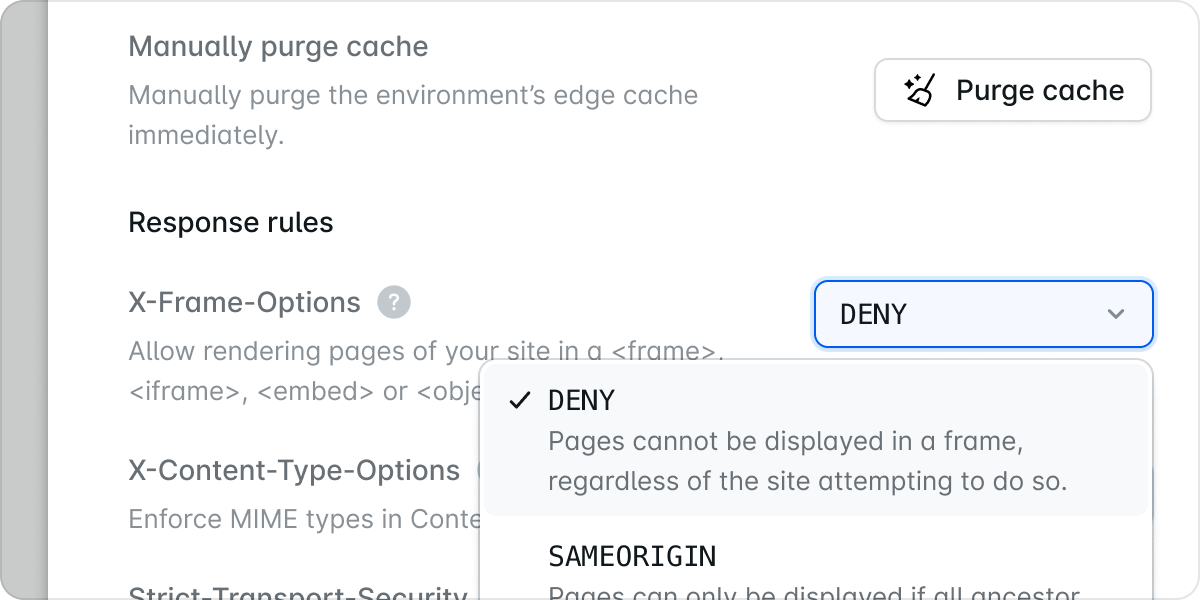Click the '<iframe>, <embed> or' description line
1200x600 pixels.
pyautogui.click(x=304, y=392)
